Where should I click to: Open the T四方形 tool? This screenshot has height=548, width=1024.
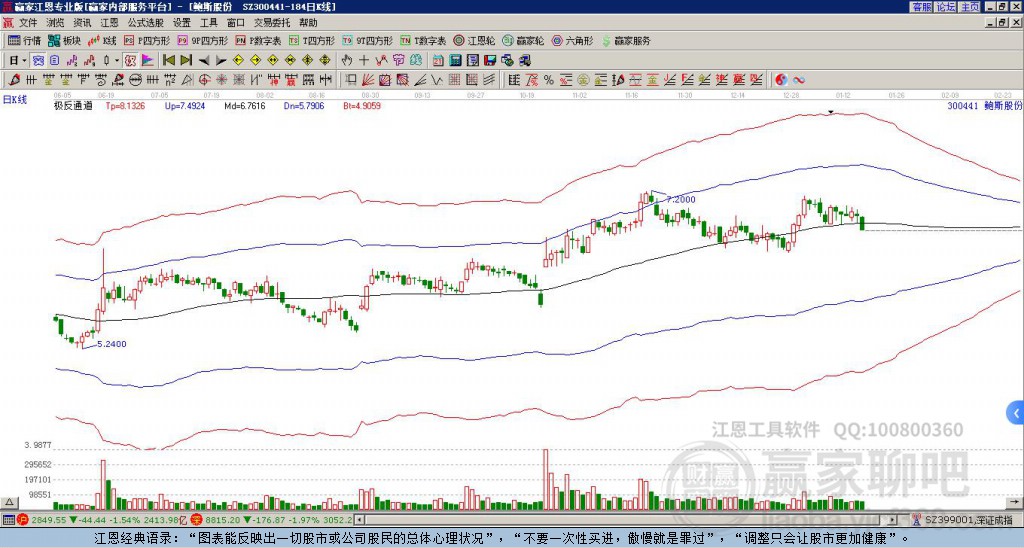(x=312, y=40)
